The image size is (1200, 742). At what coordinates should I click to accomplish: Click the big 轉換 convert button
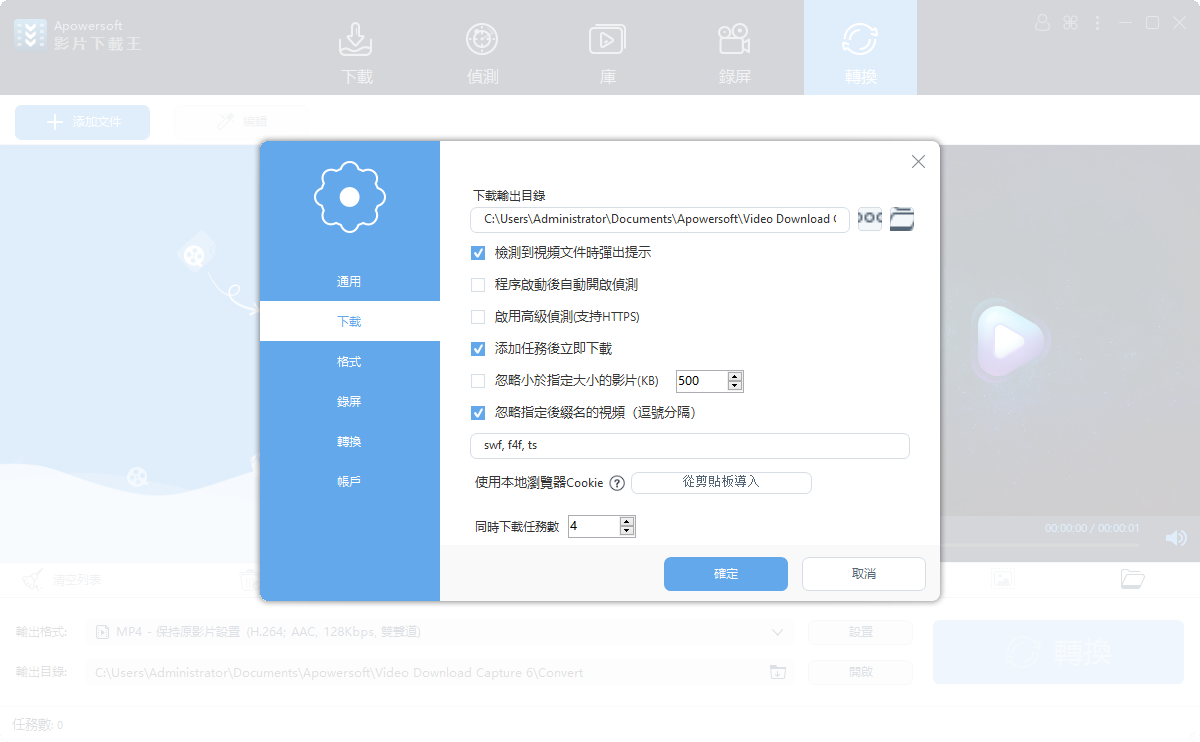(1058, 652)
